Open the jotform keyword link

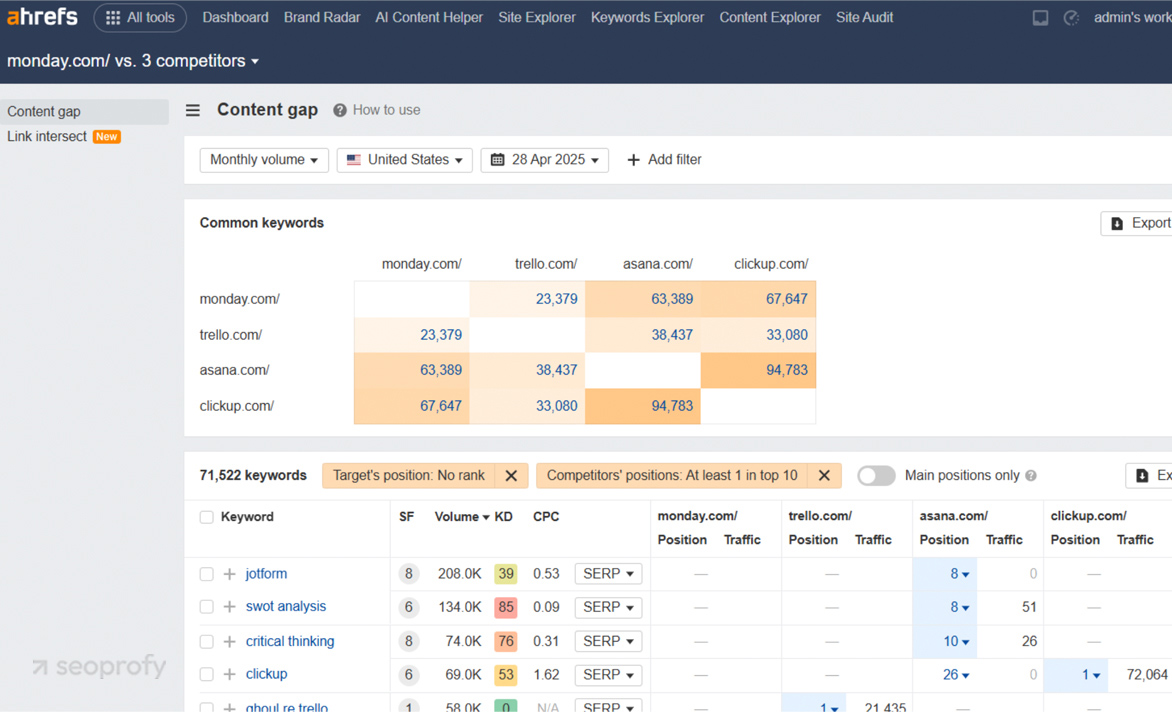pyautogui.click(x=266, y=574)
